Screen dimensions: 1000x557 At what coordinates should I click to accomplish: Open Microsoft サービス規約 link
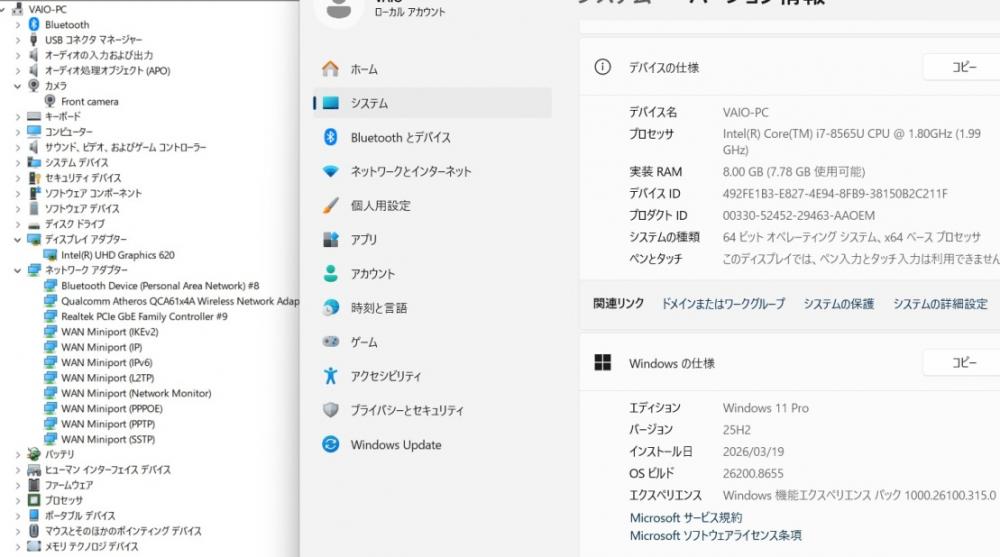point(686,517)
